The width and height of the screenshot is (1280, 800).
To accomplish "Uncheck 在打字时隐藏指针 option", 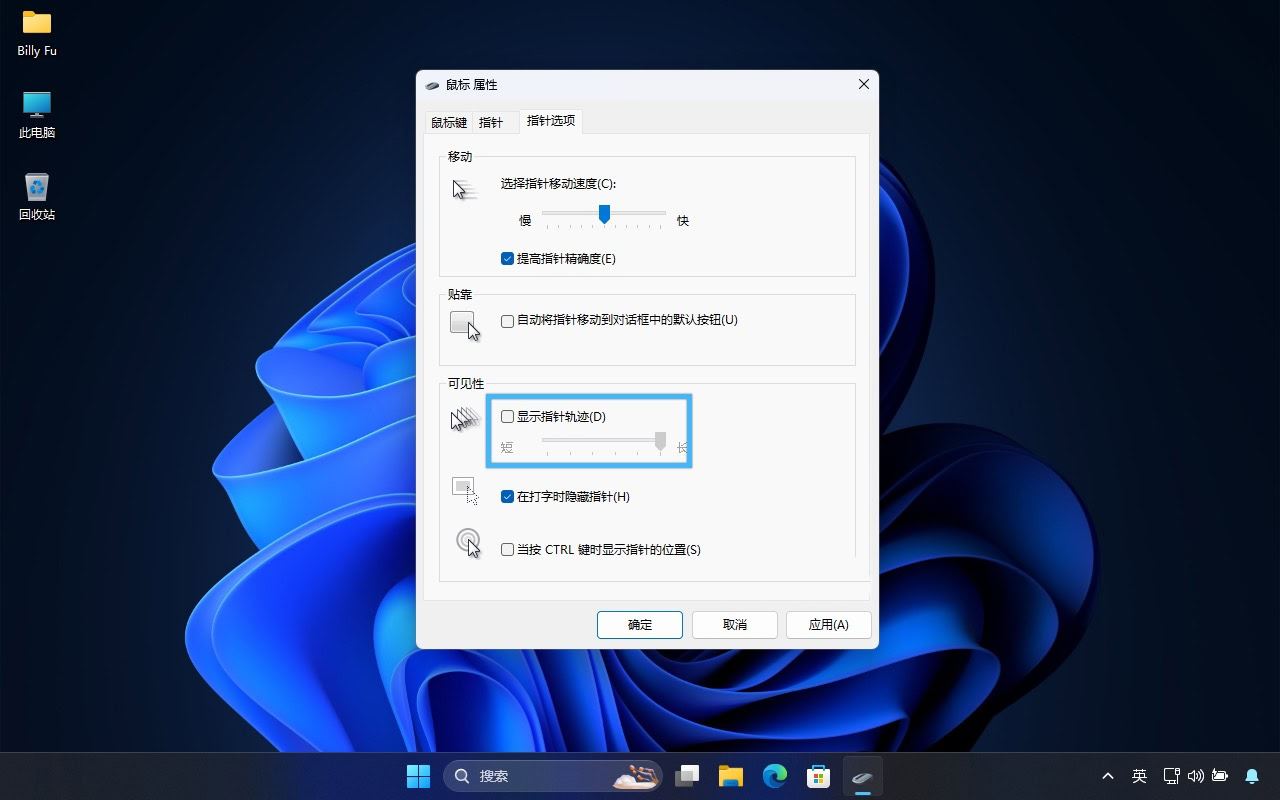I will click(508, 497).
